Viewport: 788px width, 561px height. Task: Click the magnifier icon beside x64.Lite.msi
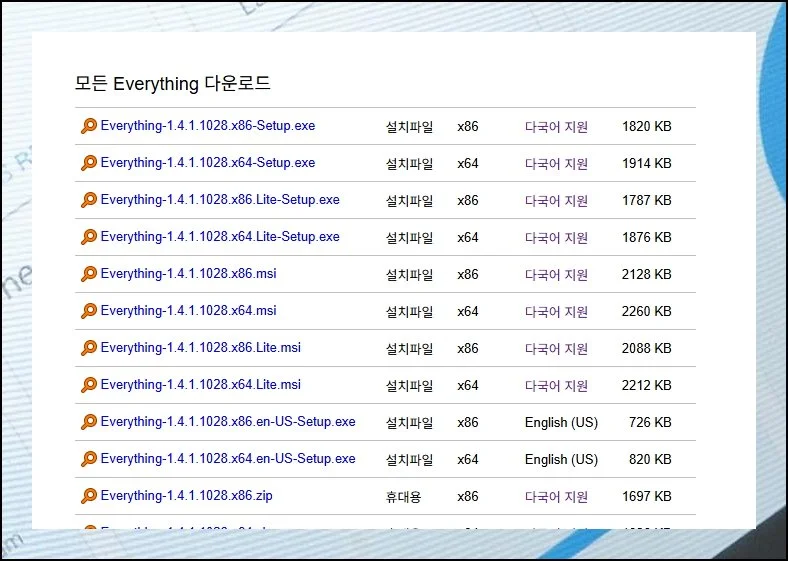tap(88, 385)
